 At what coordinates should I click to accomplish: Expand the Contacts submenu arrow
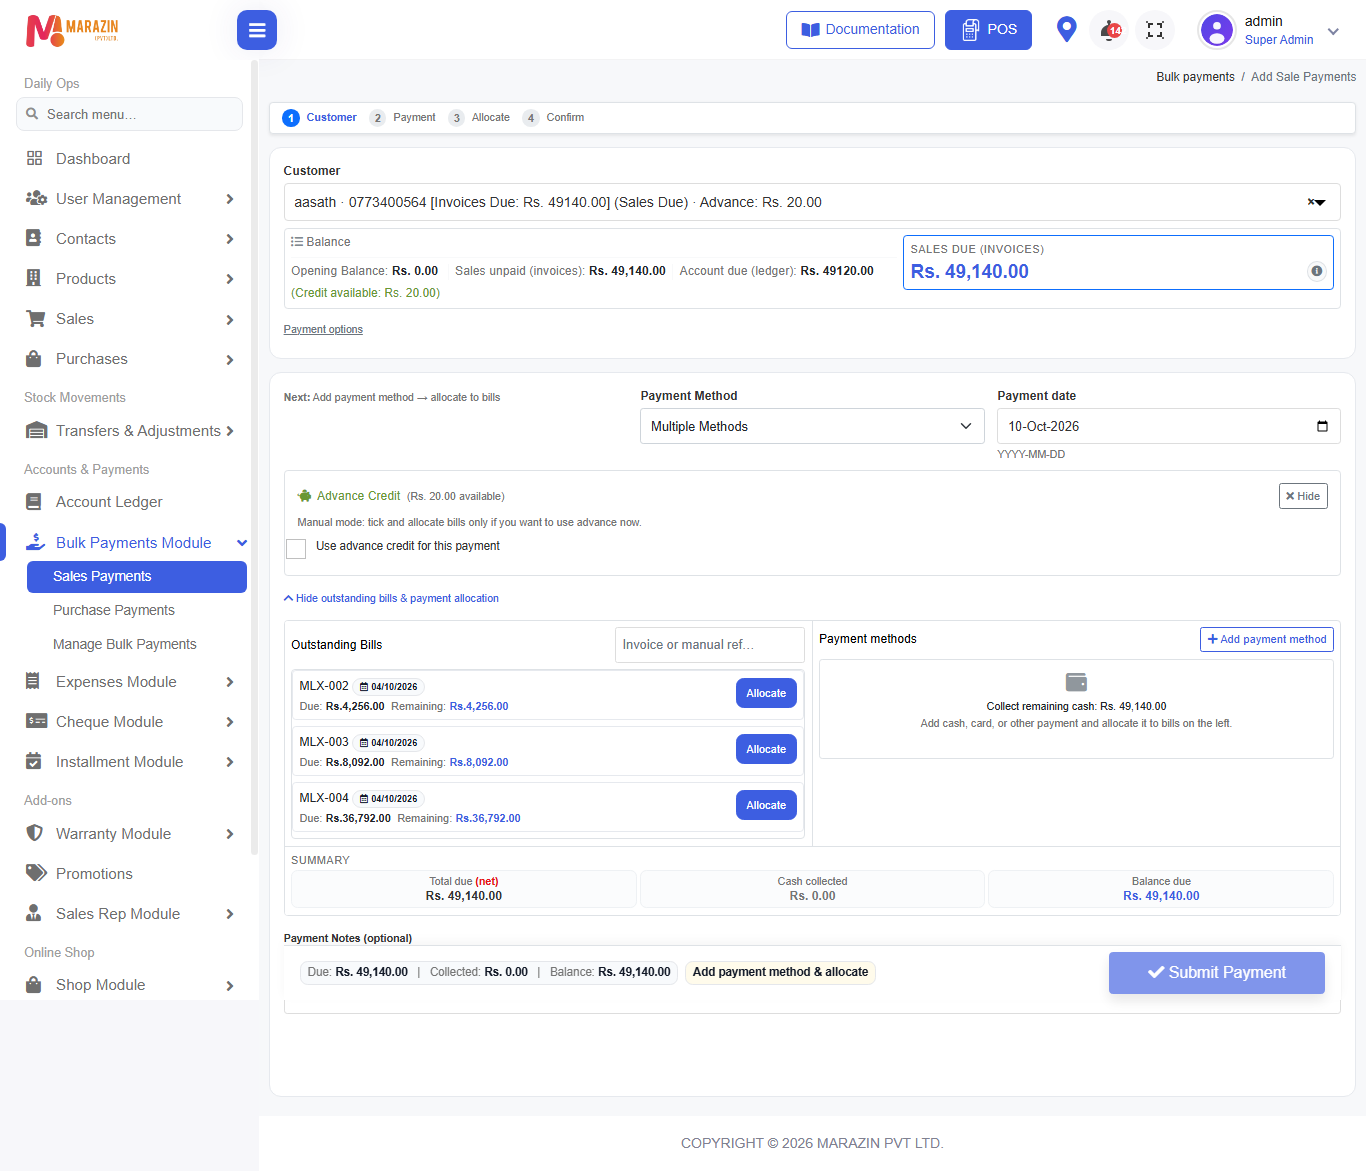click(x=230, y=239)
